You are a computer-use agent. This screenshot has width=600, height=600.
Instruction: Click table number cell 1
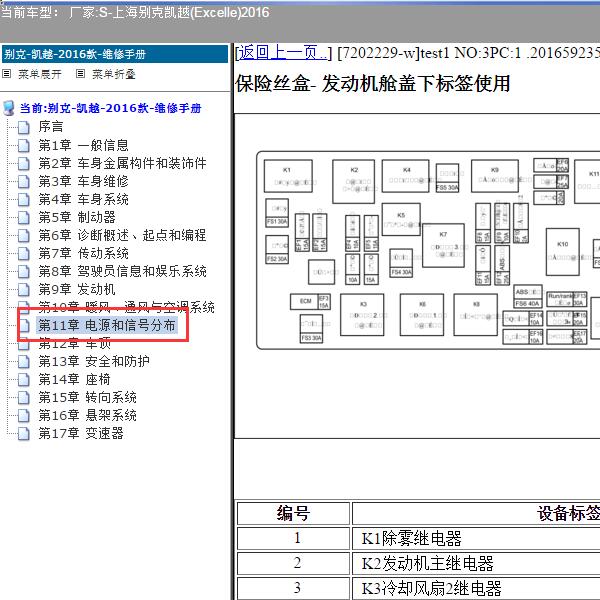(x=293, y=538)
